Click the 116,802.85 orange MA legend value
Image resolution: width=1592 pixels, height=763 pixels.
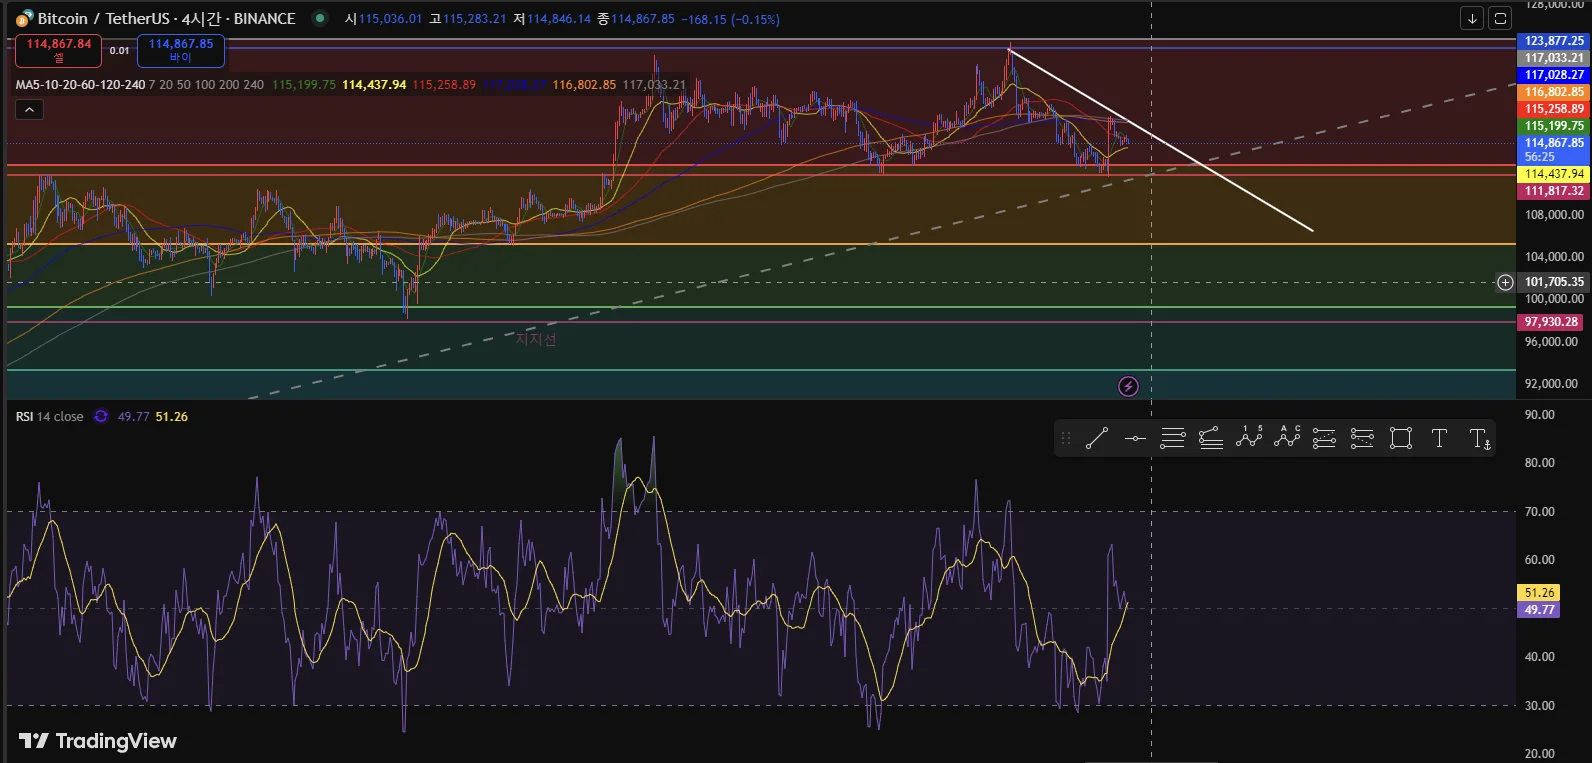[584, 85]
